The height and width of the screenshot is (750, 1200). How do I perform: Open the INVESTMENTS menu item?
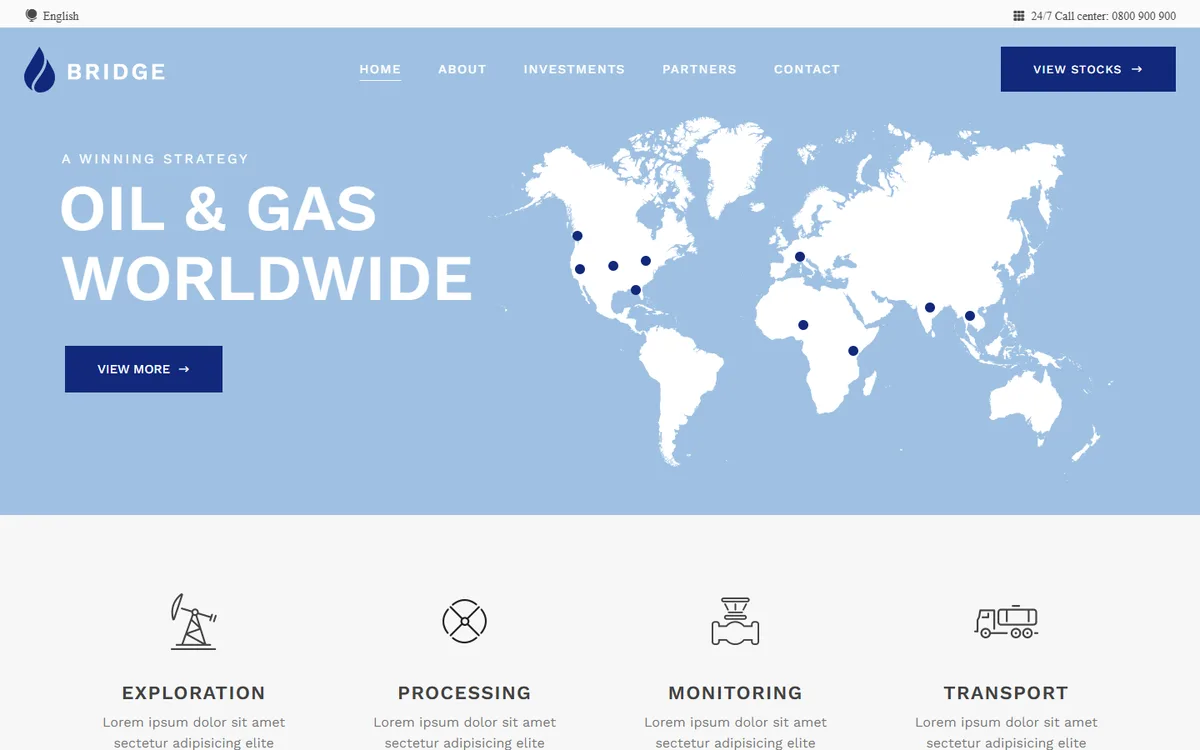click(574, 70)
